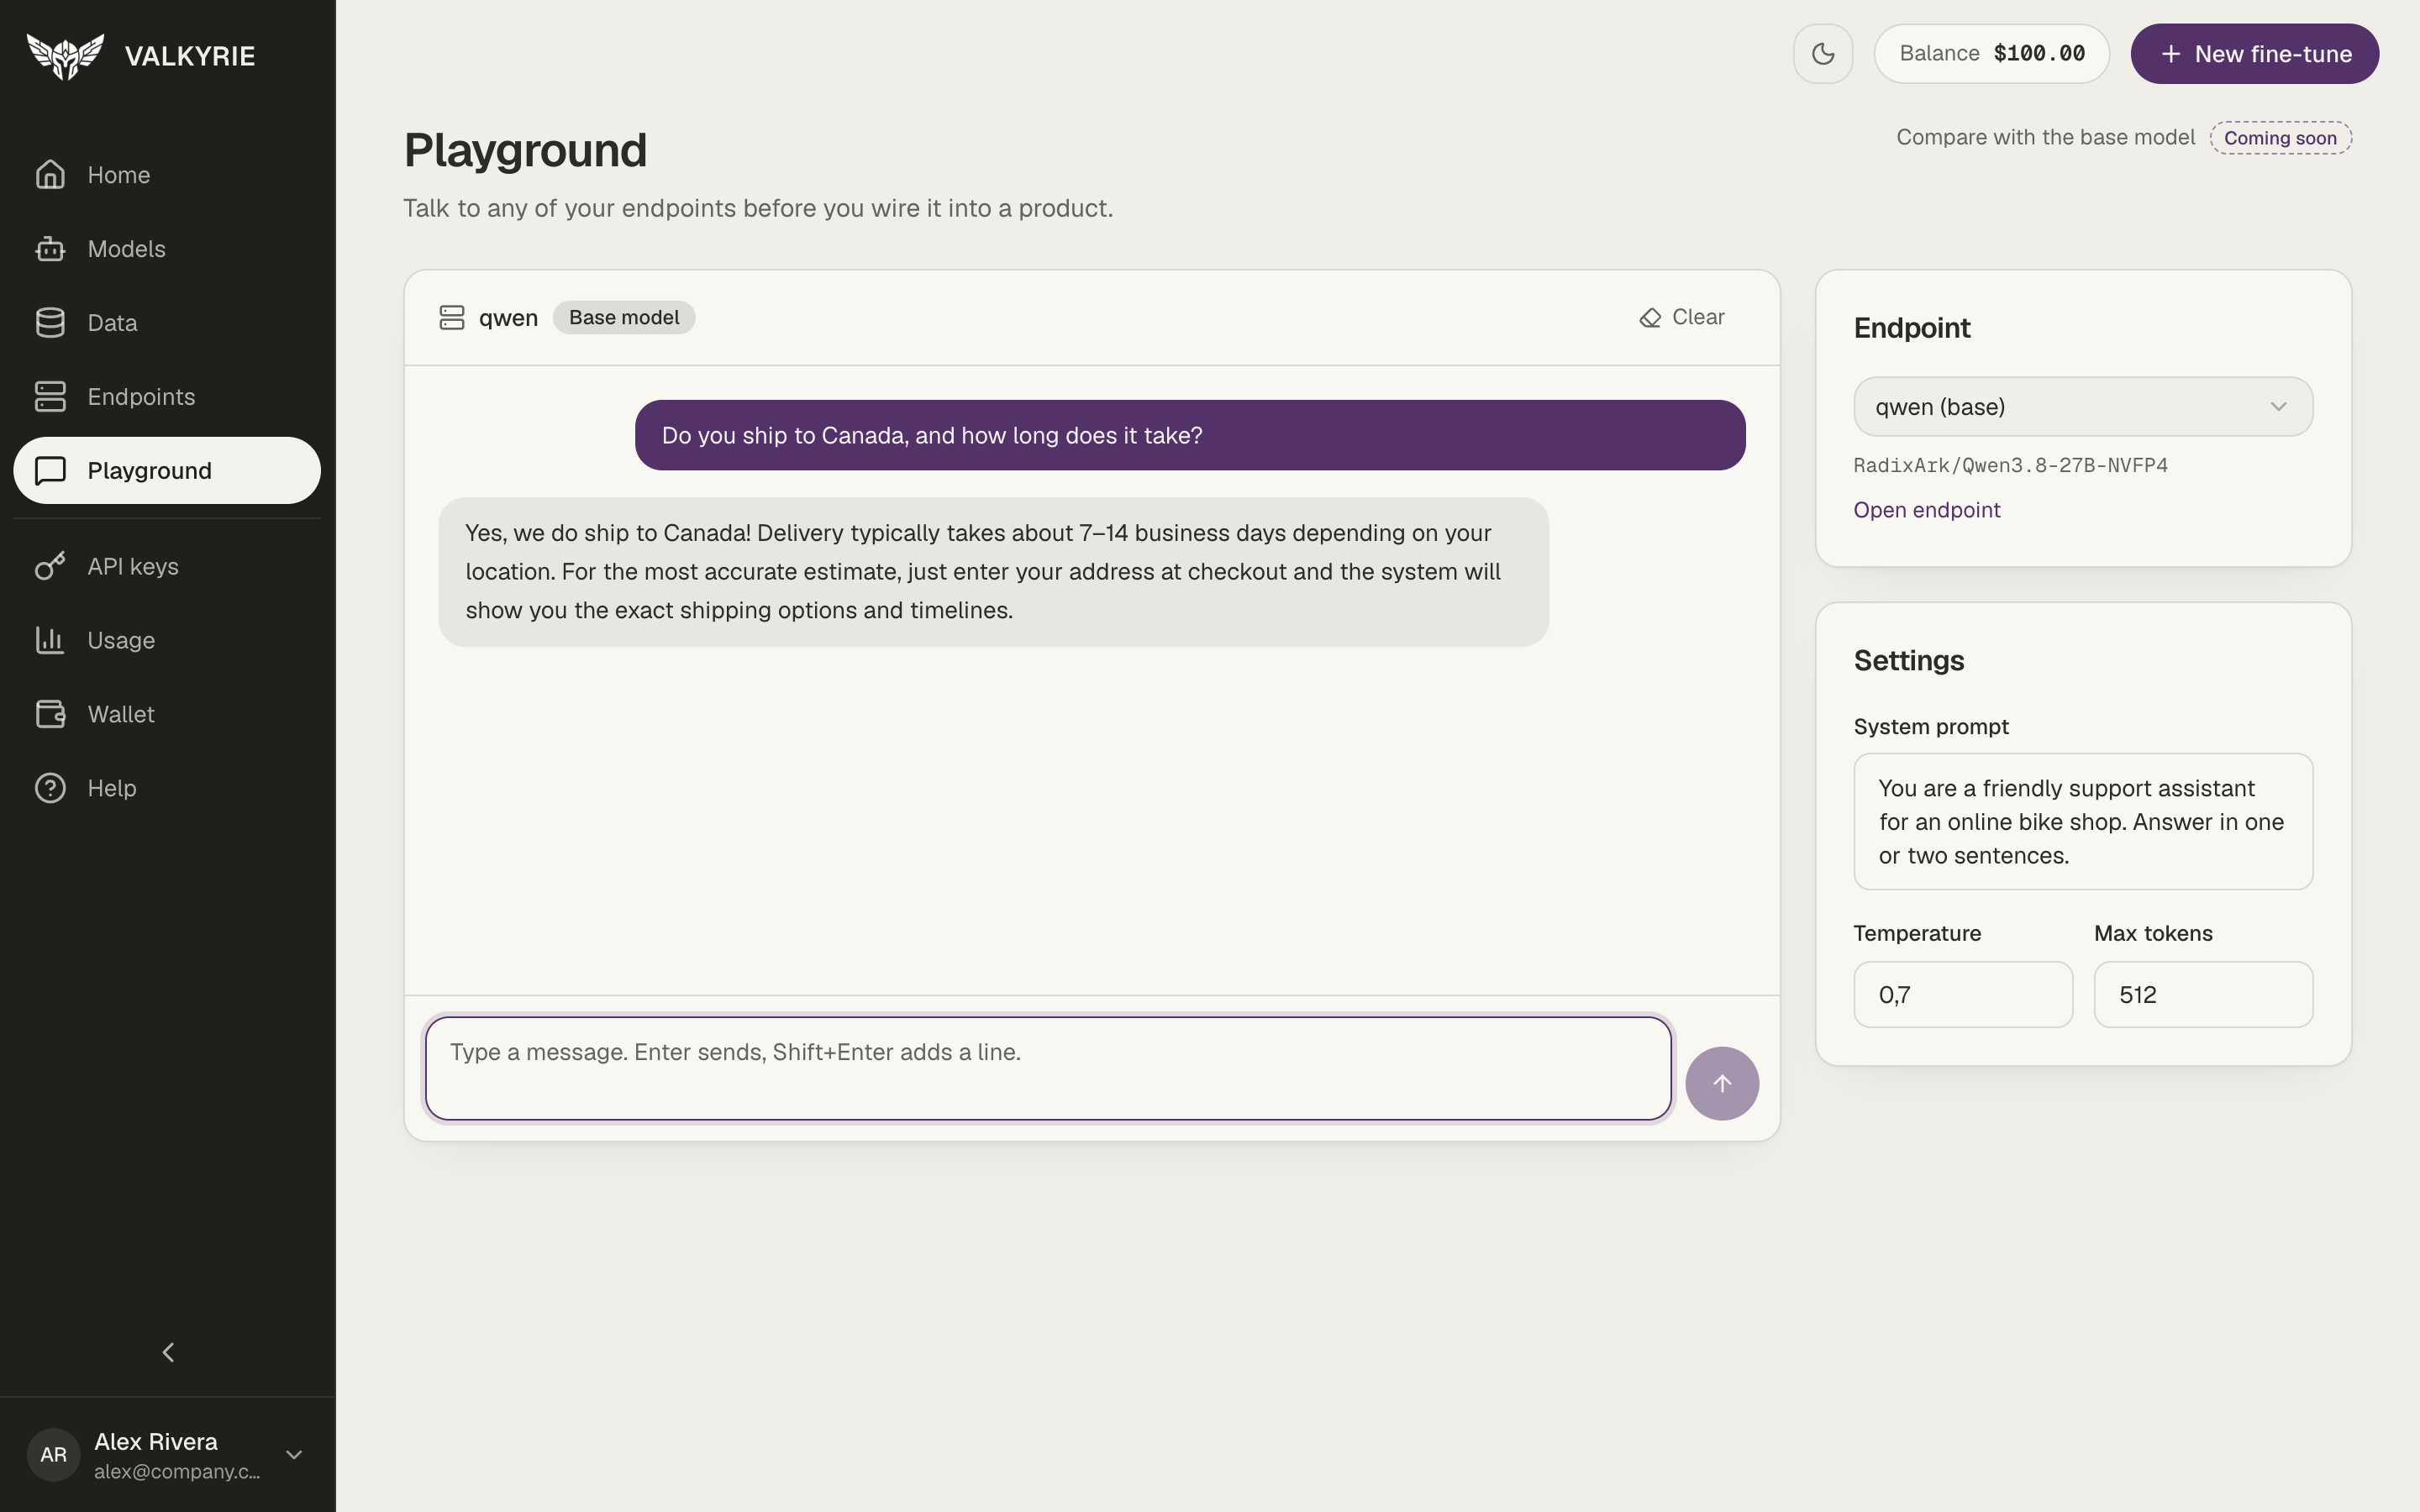Viewport: 2420px width, 1512px height.
Task: Select the Usage menu item
Action: tap(167, 640)
